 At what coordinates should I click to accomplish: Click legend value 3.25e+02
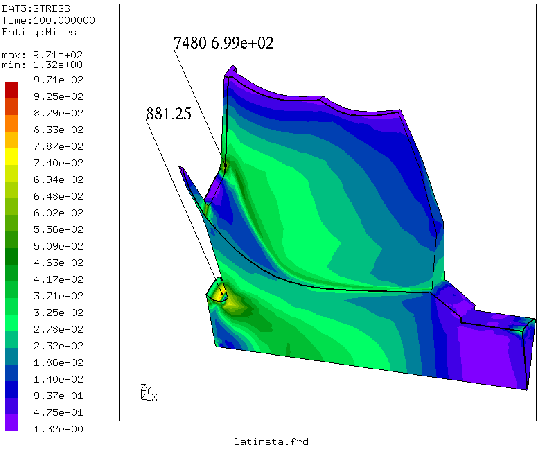click(58, 313)
